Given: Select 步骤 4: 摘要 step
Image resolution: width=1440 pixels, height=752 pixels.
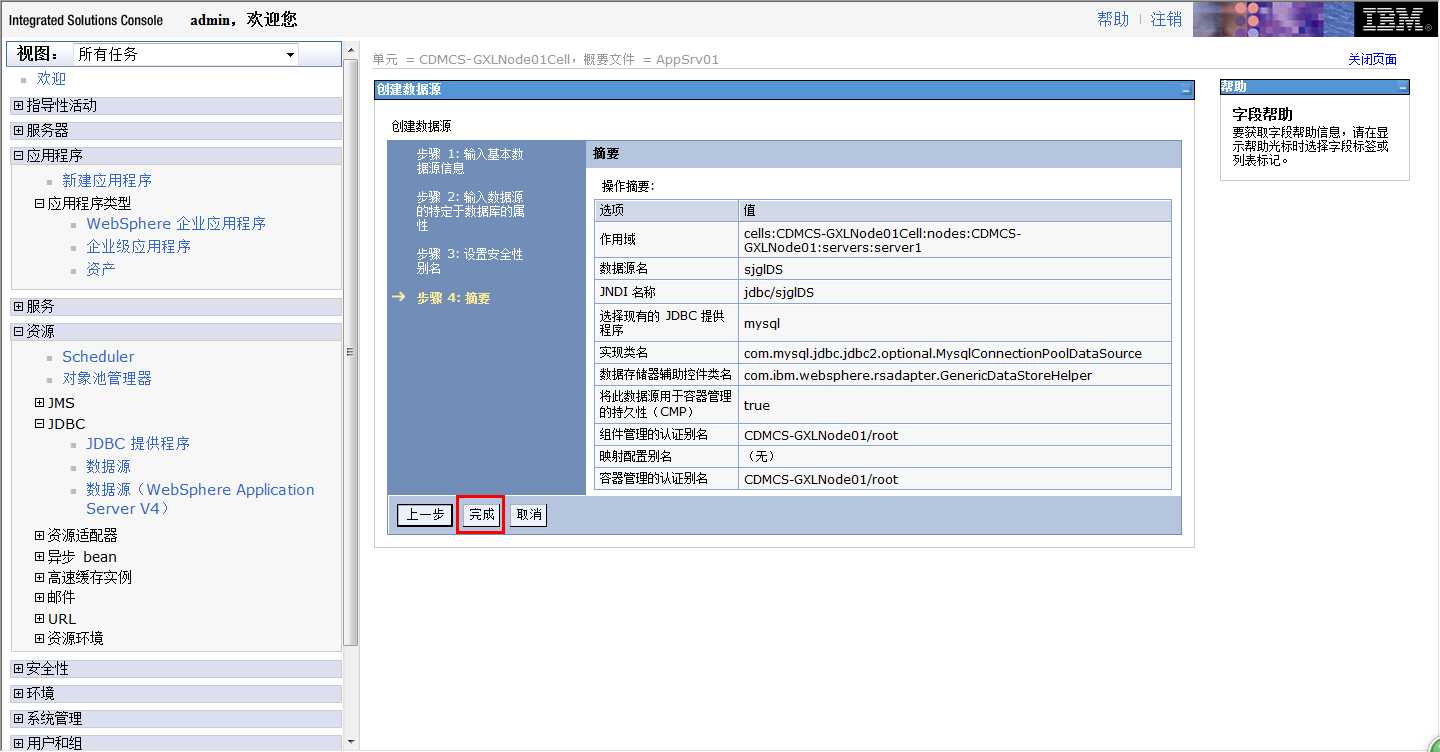Looking at the screenshot, I should (x=453, y=298).
